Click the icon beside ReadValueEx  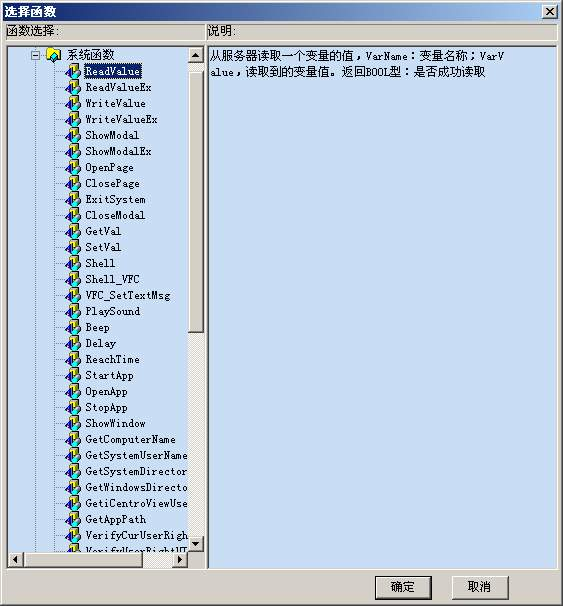click(x=73, y=87)
